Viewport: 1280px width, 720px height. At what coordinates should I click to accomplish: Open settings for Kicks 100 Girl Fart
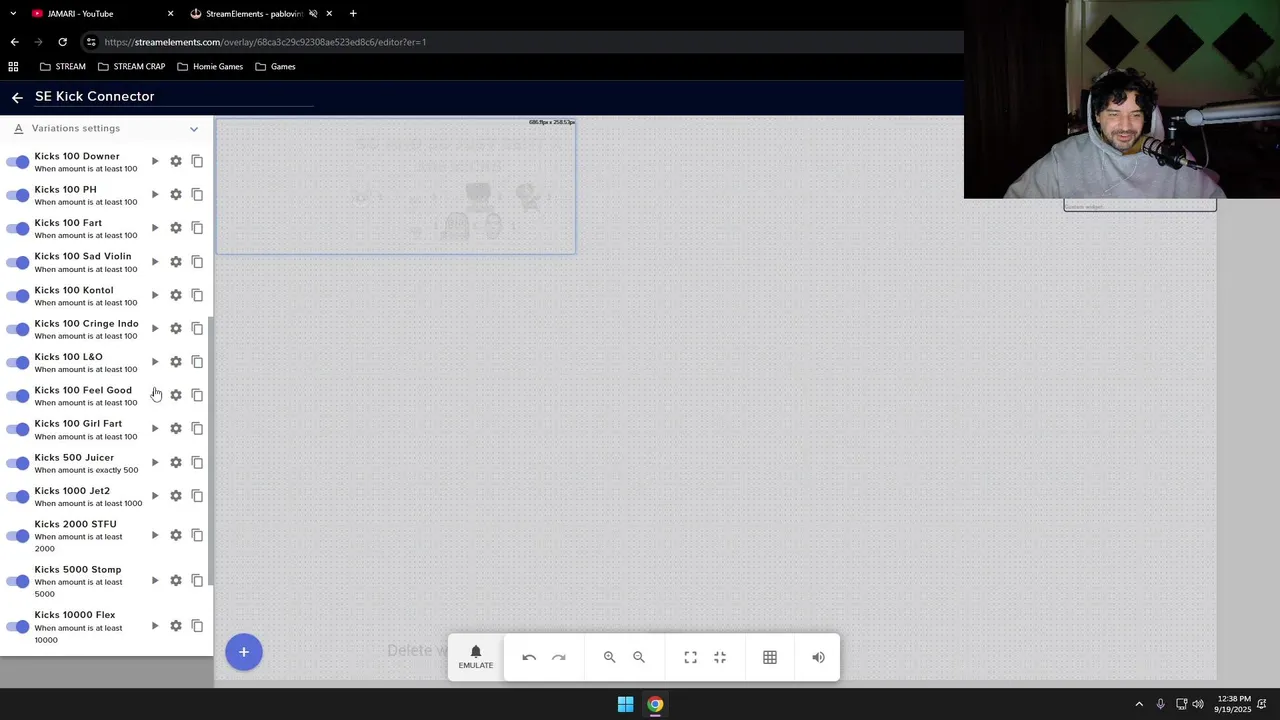[x=176, y=428]
